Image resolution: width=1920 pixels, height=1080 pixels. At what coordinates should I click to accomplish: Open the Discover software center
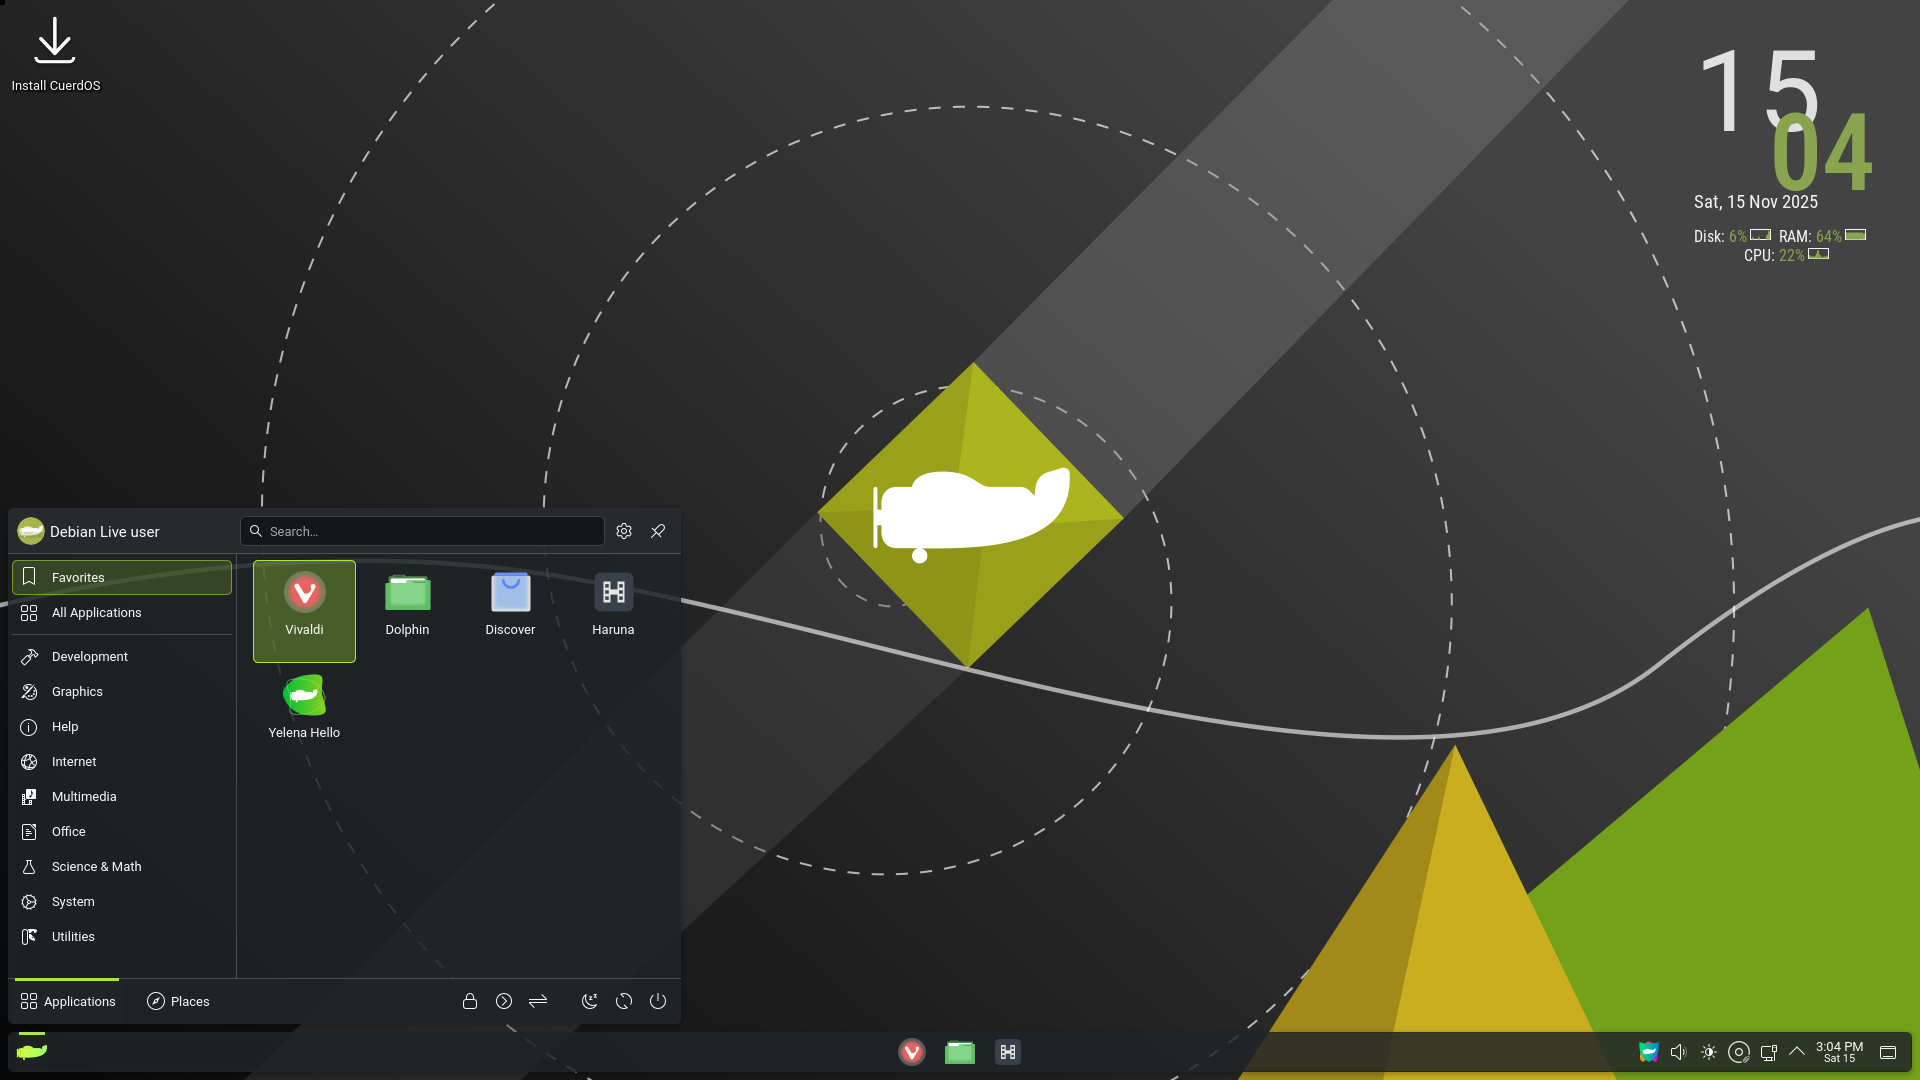[x=510, y=605]
